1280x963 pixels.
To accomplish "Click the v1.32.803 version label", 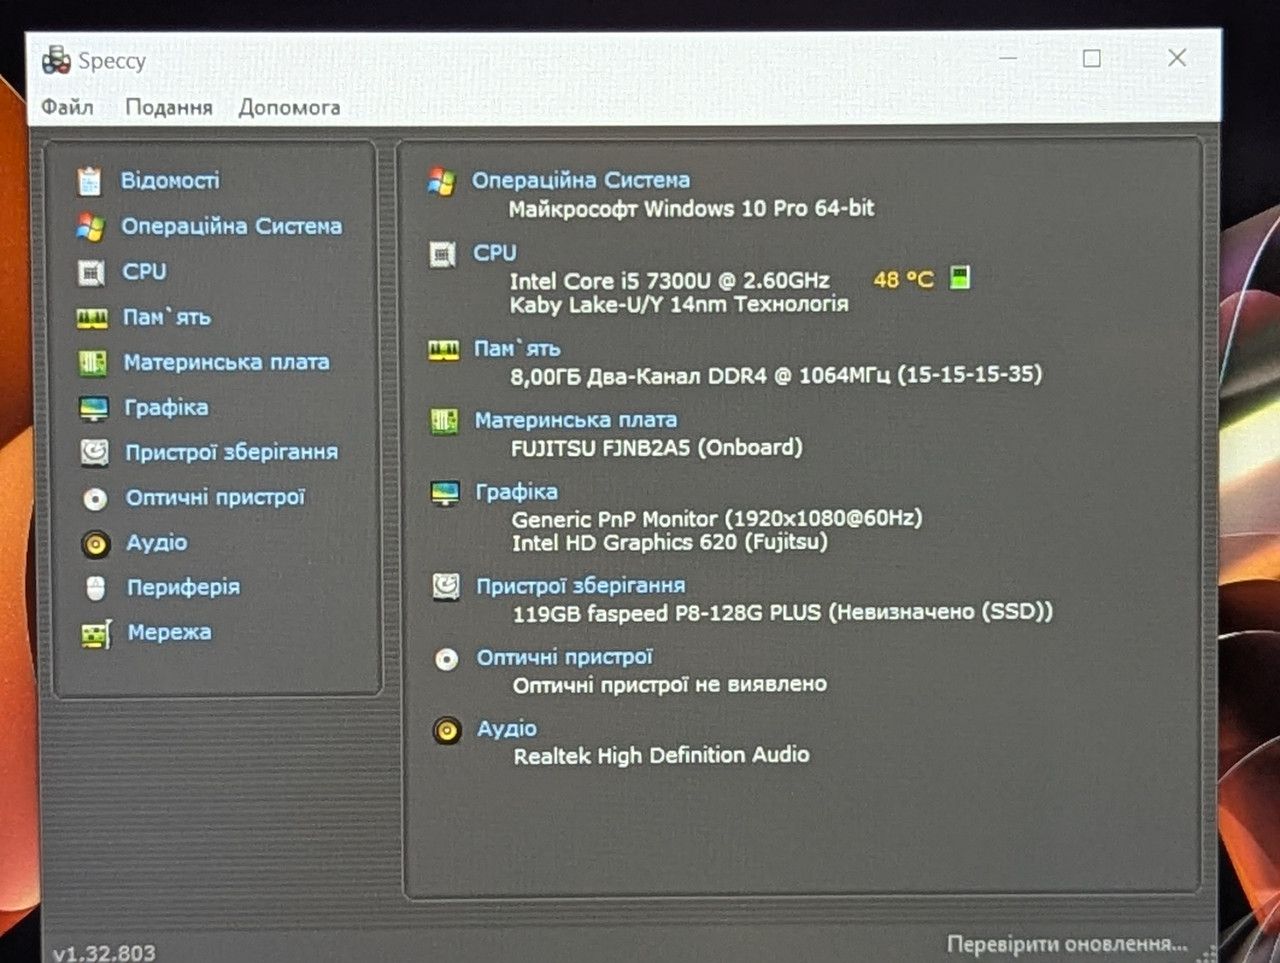I will tap(104, 952).
